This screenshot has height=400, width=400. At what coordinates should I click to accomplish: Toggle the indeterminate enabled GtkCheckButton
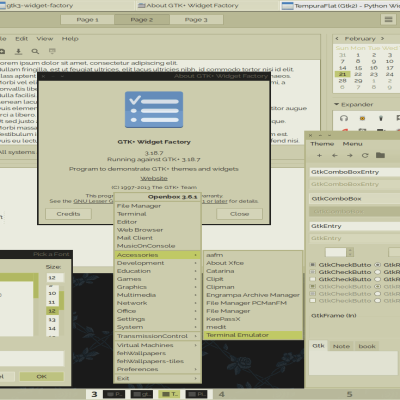click(313, 272)
